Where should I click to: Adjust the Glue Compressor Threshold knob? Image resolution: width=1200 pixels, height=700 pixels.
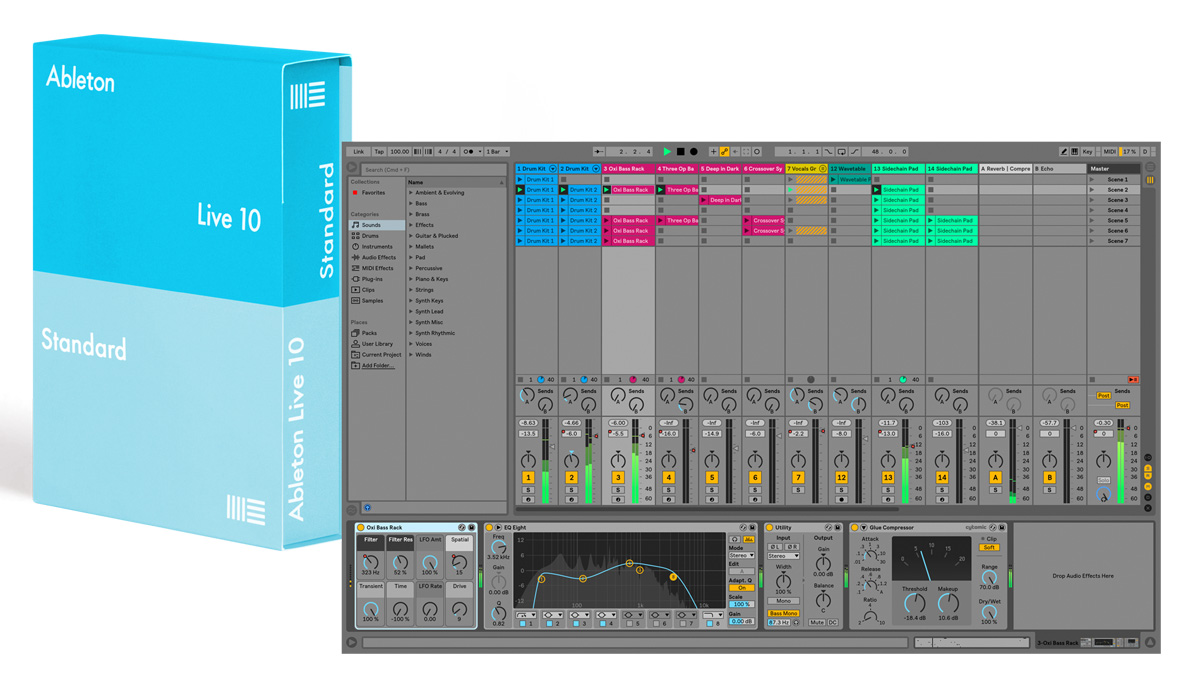point(914,604)
